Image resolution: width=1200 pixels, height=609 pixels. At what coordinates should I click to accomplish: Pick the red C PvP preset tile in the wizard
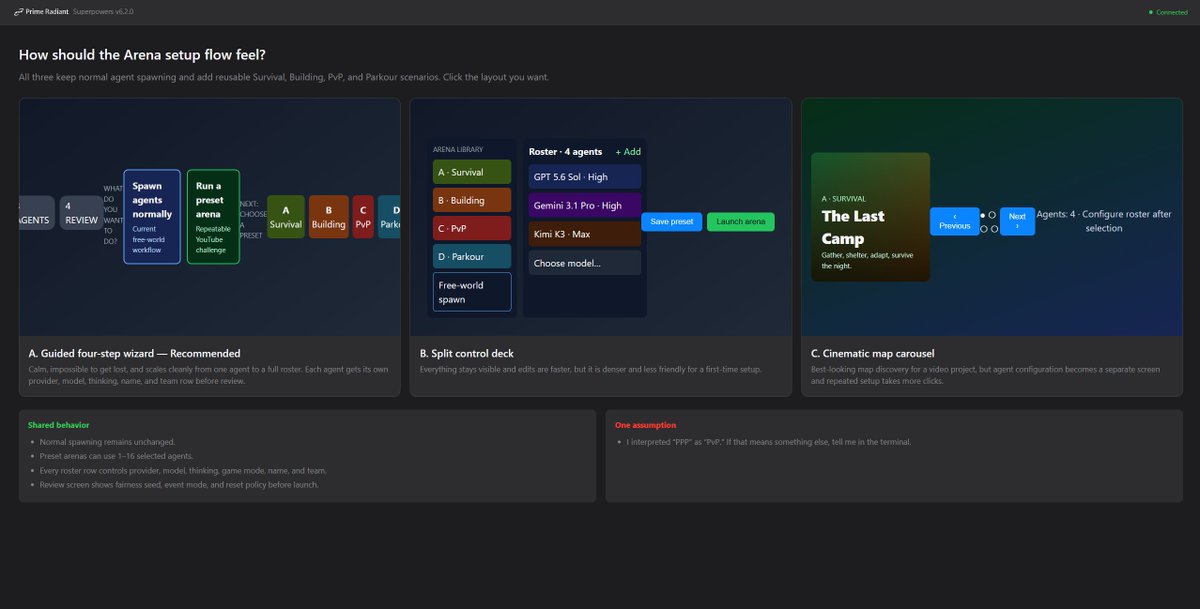(x=363, y=217)
